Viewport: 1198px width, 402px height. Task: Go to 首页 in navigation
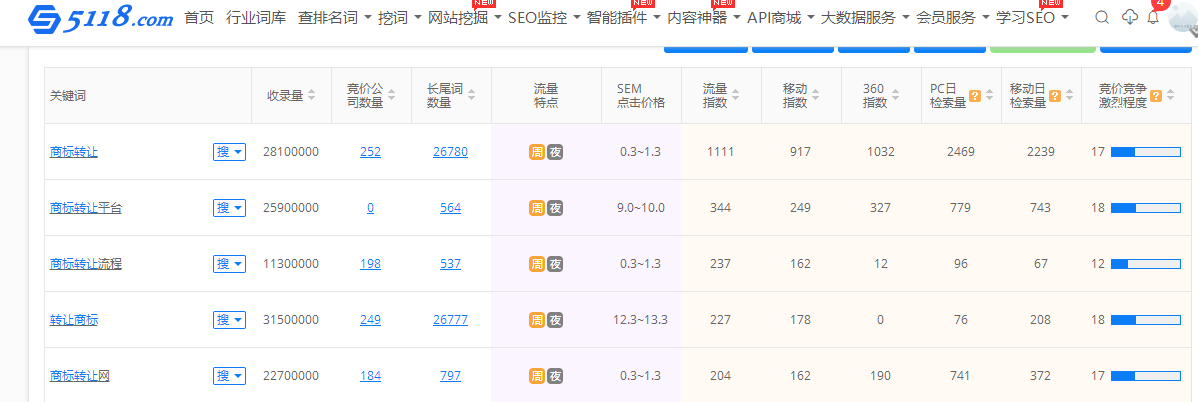click(x=199, y=18)
